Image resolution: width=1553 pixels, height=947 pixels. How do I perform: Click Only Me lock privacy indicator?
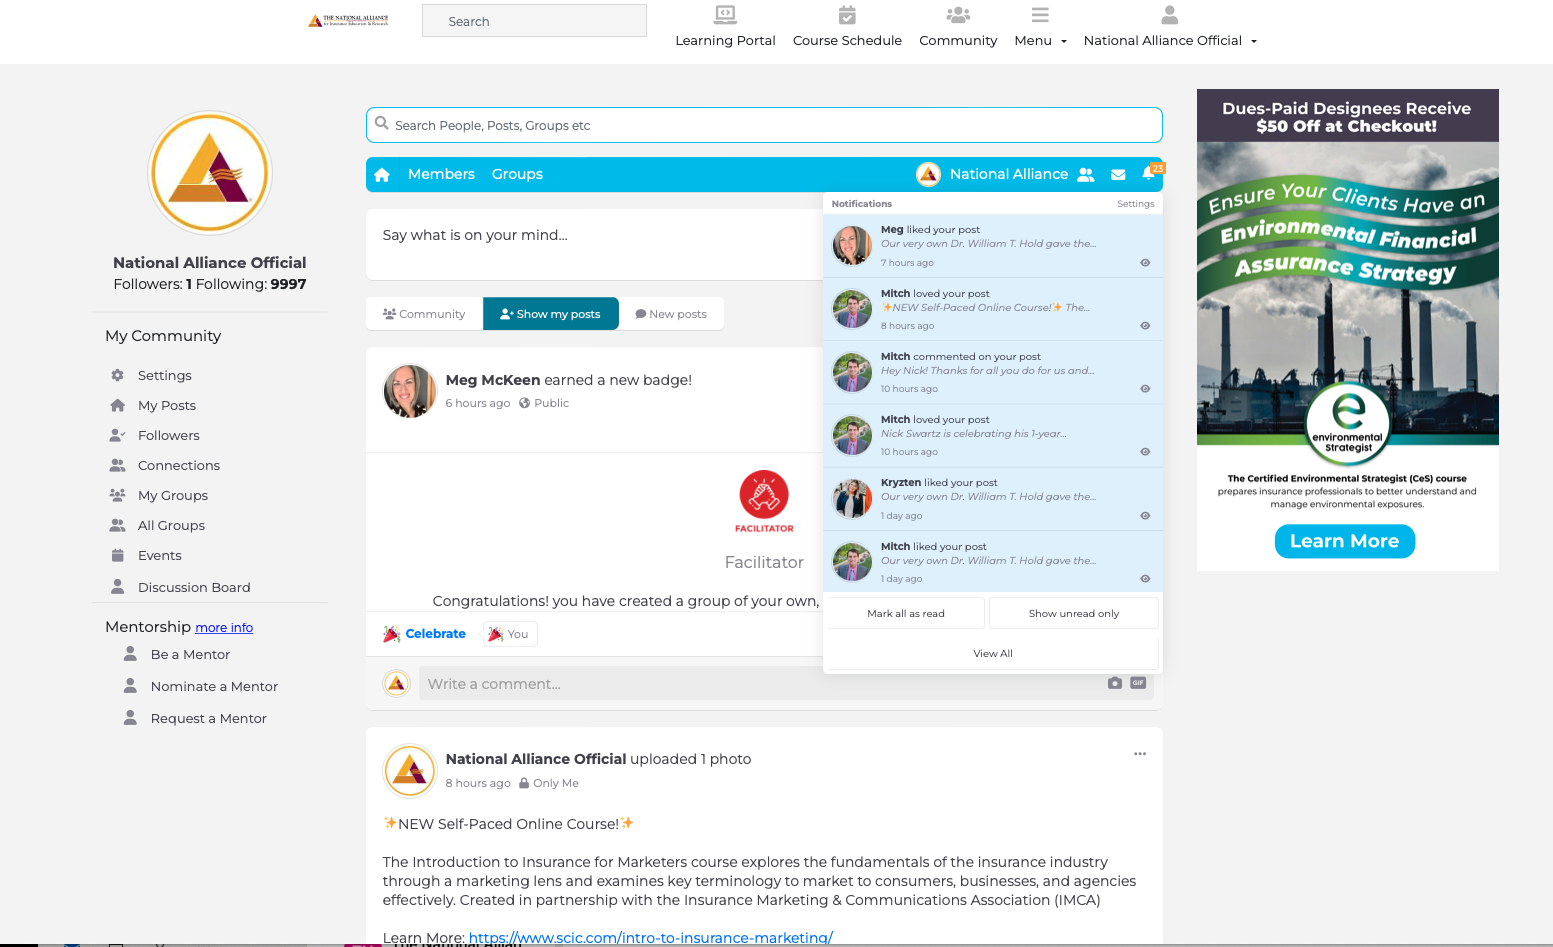tap(549, 783)
